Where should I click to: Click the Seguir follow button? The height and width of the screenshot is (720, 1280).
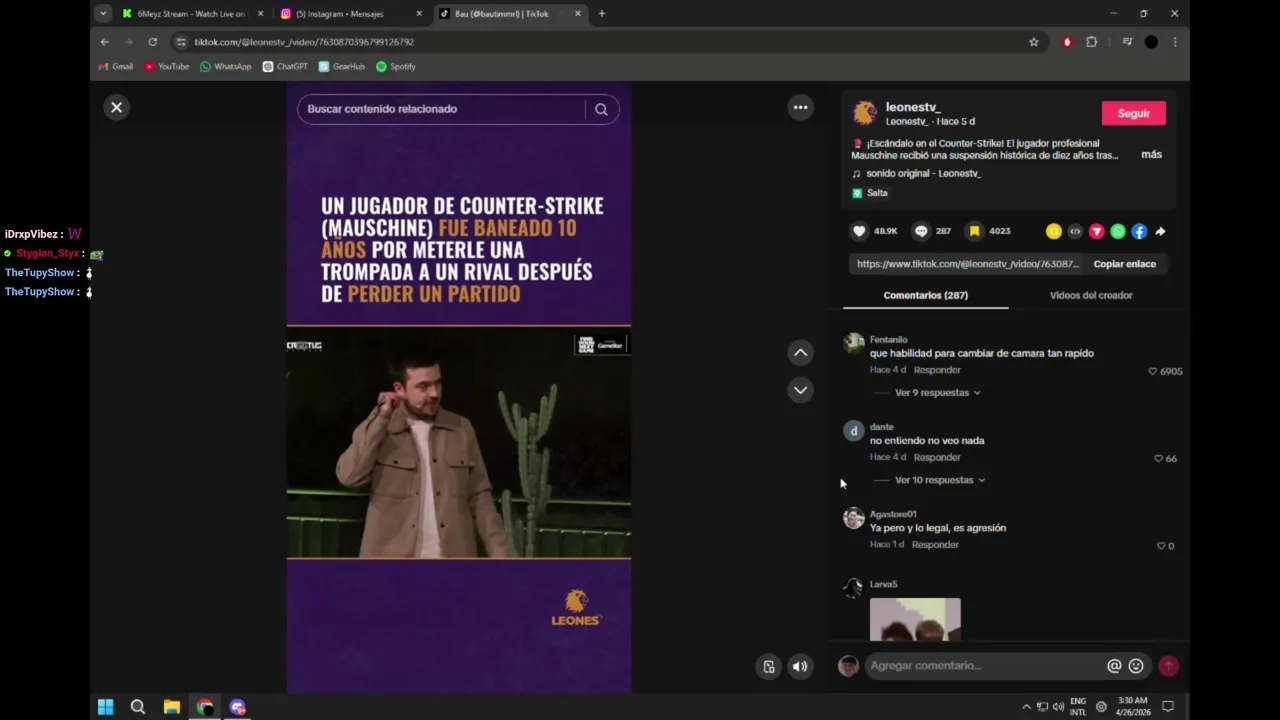1133,113
